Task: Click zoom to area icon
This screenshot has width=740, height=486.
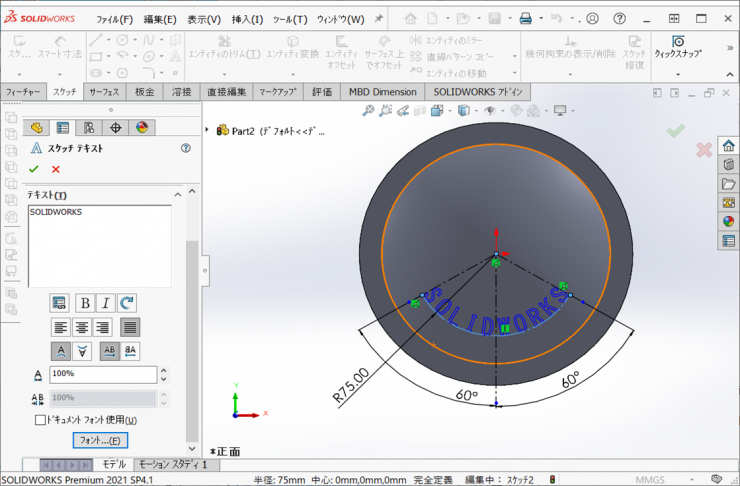Action: click(385, 110)
